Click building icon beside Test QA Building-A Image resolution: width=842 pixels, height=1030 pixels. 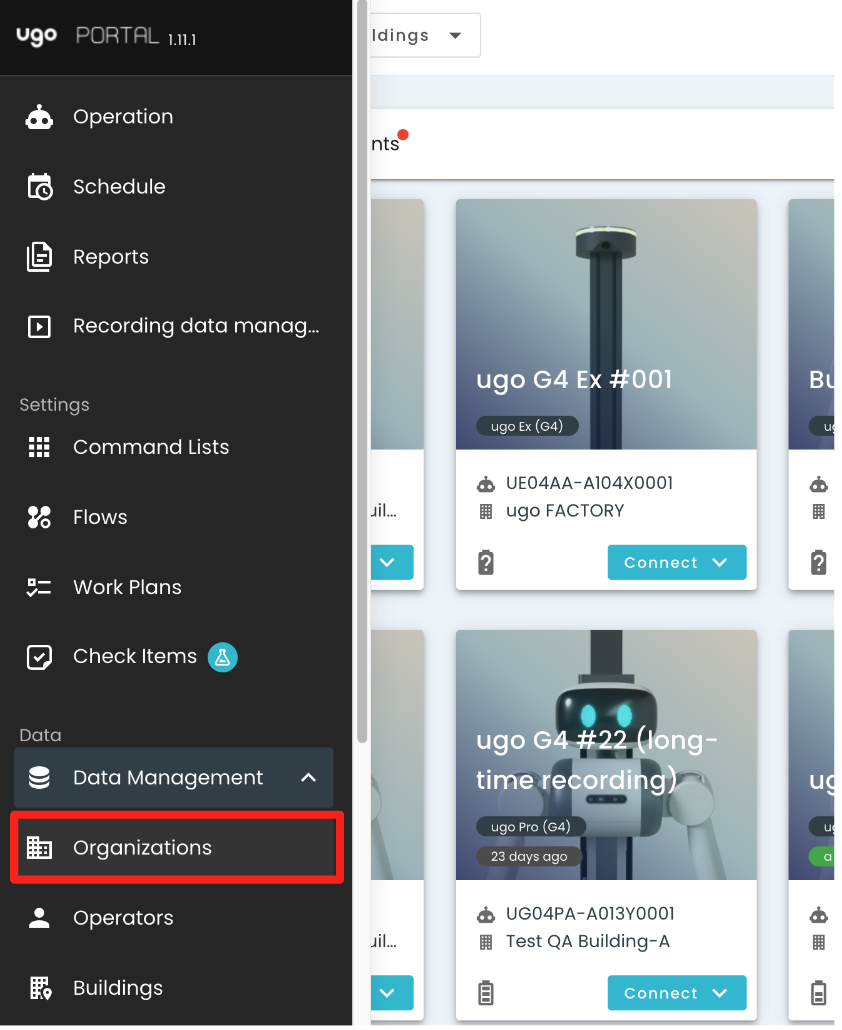pyautogui.click(x=486, y=943)
